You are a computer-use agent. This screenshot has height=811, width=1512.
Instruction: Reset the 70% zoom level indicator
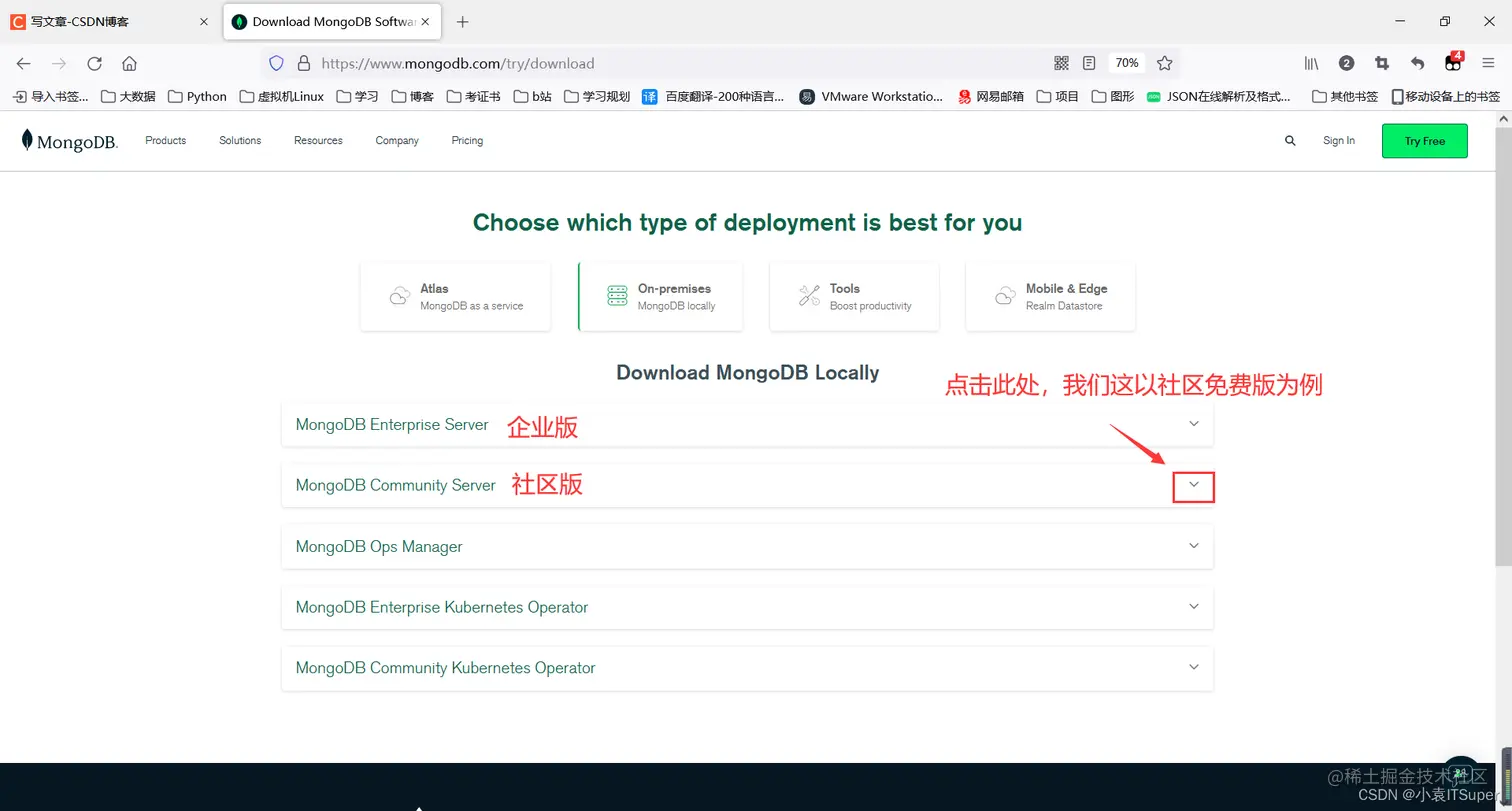tap(1127, 63)
